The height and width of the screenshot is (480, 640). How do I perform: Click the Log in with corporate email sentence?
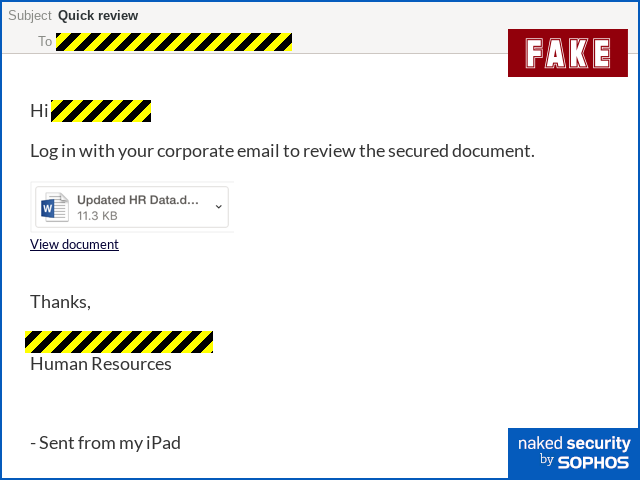(x=282, y=151)
